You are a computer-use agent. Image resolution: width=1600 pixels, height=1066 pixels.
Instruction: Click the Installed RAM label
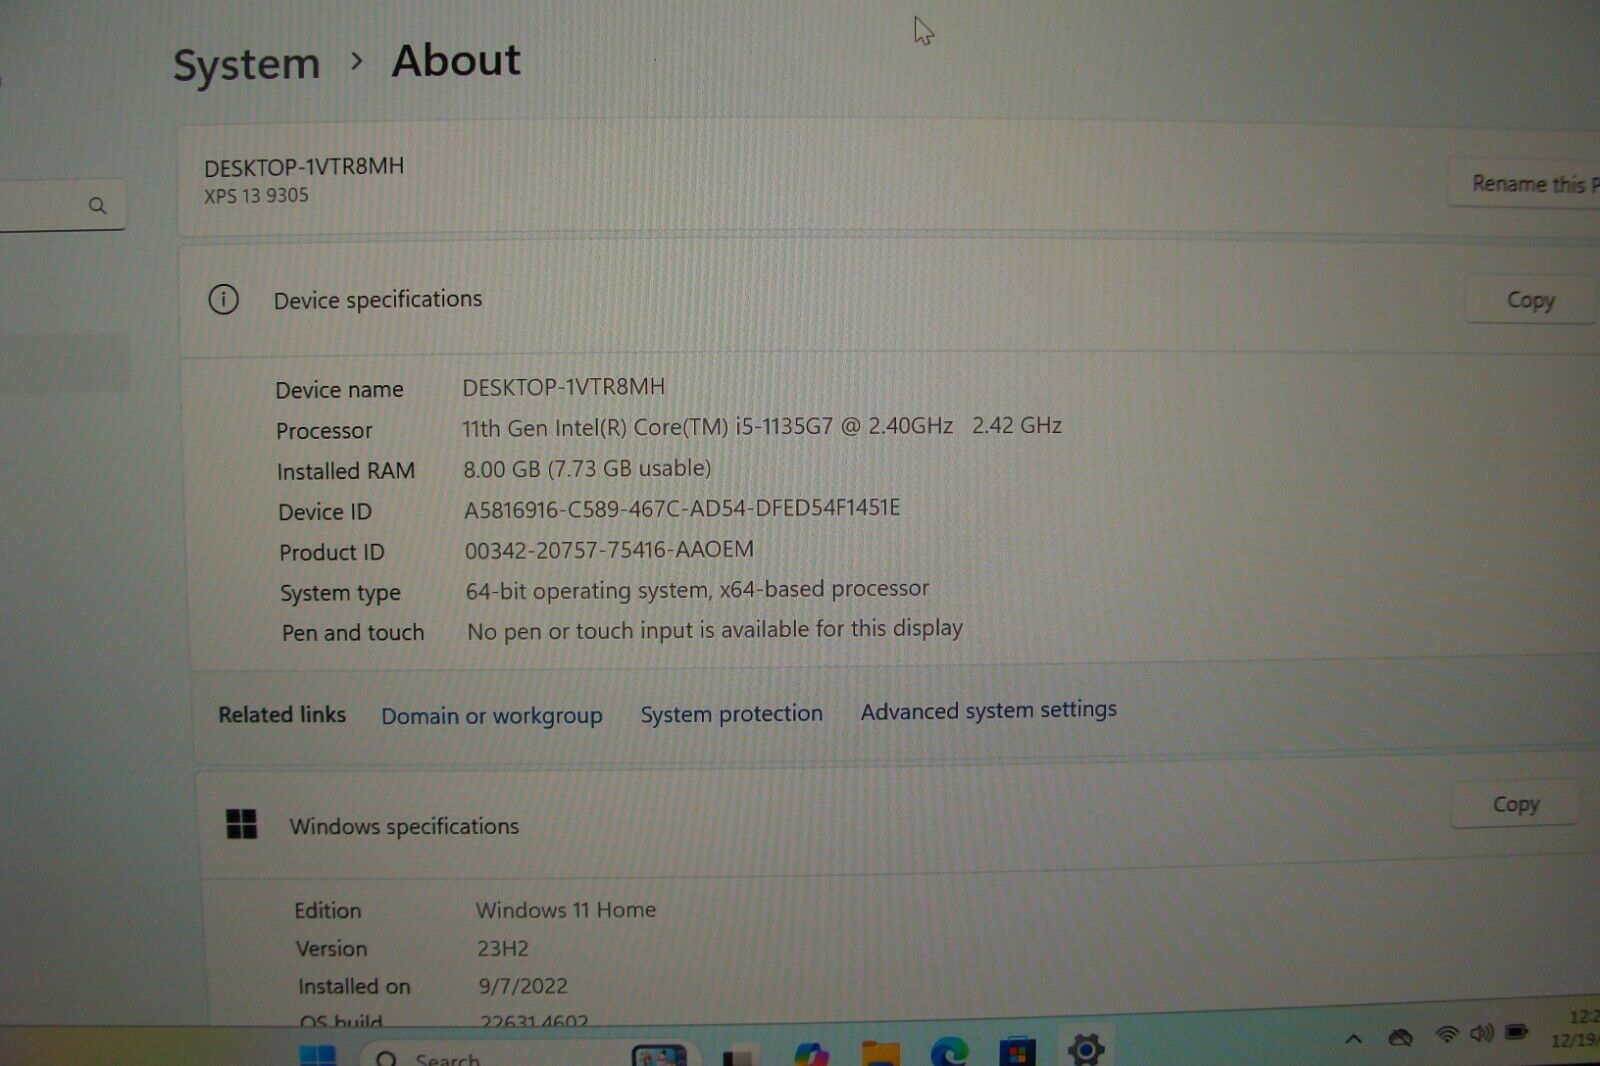pyautogui.click(x=345, y=471)
